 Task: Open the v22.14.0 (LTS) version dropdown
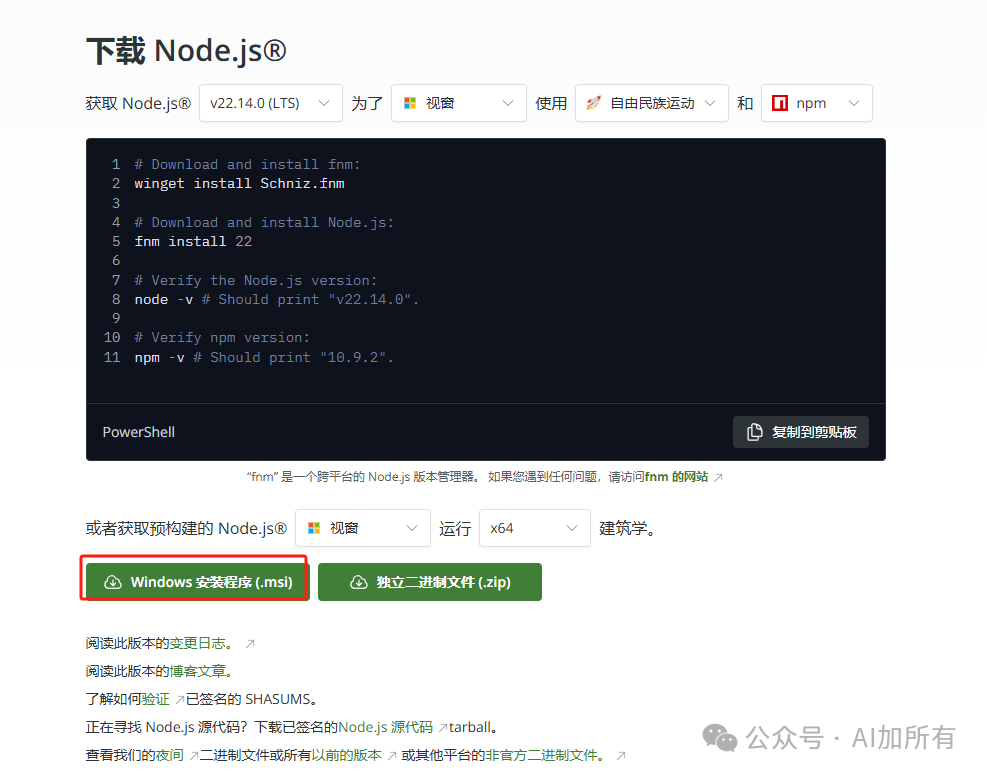point(271,103)
